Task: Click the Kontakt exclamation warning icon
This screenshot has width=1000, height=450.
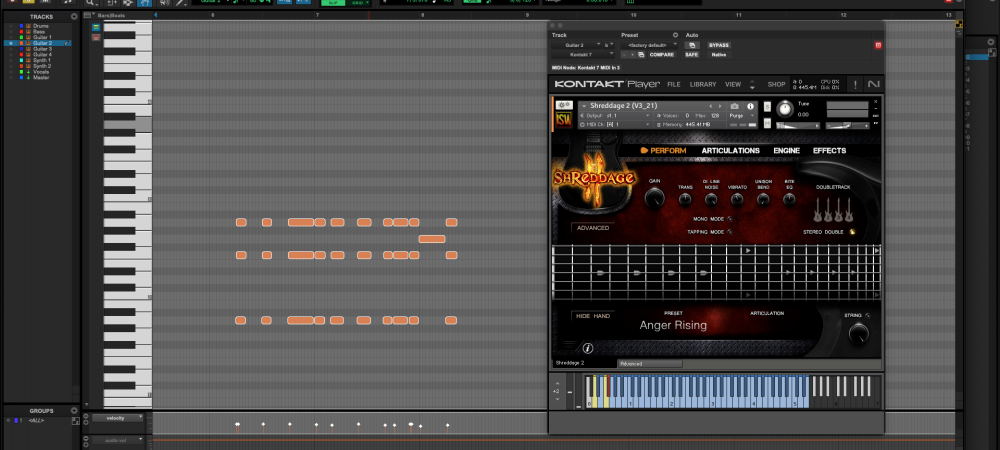Action: [x=855, y=84]
